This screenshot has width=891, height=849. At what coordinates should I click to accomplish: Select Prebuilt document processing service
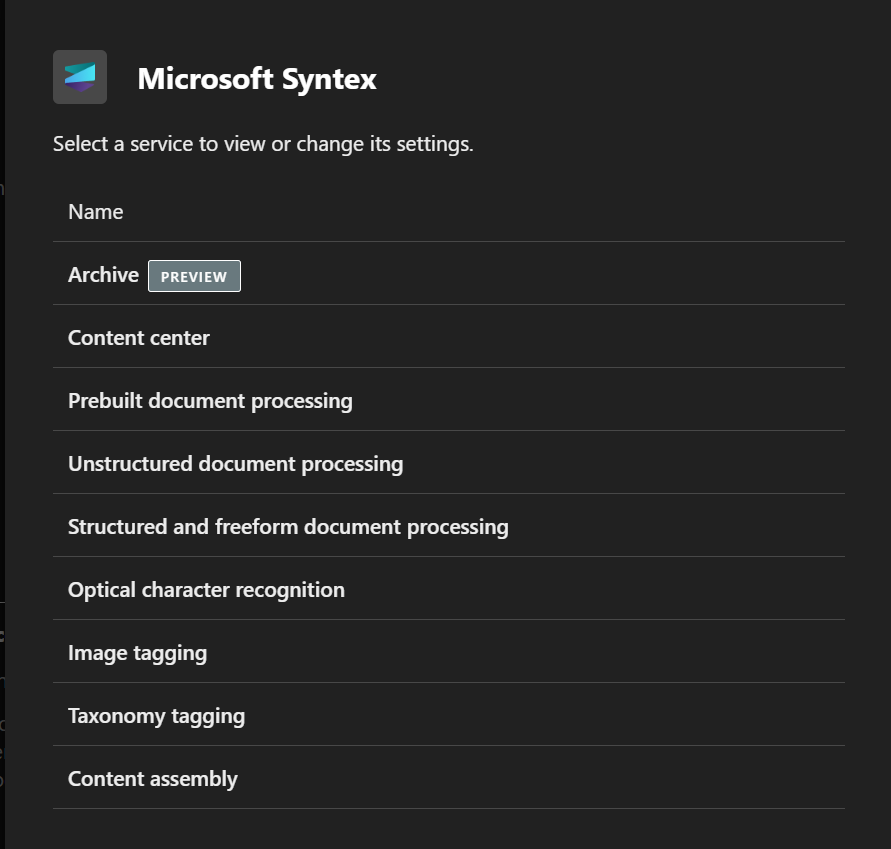tap(210, 401)
